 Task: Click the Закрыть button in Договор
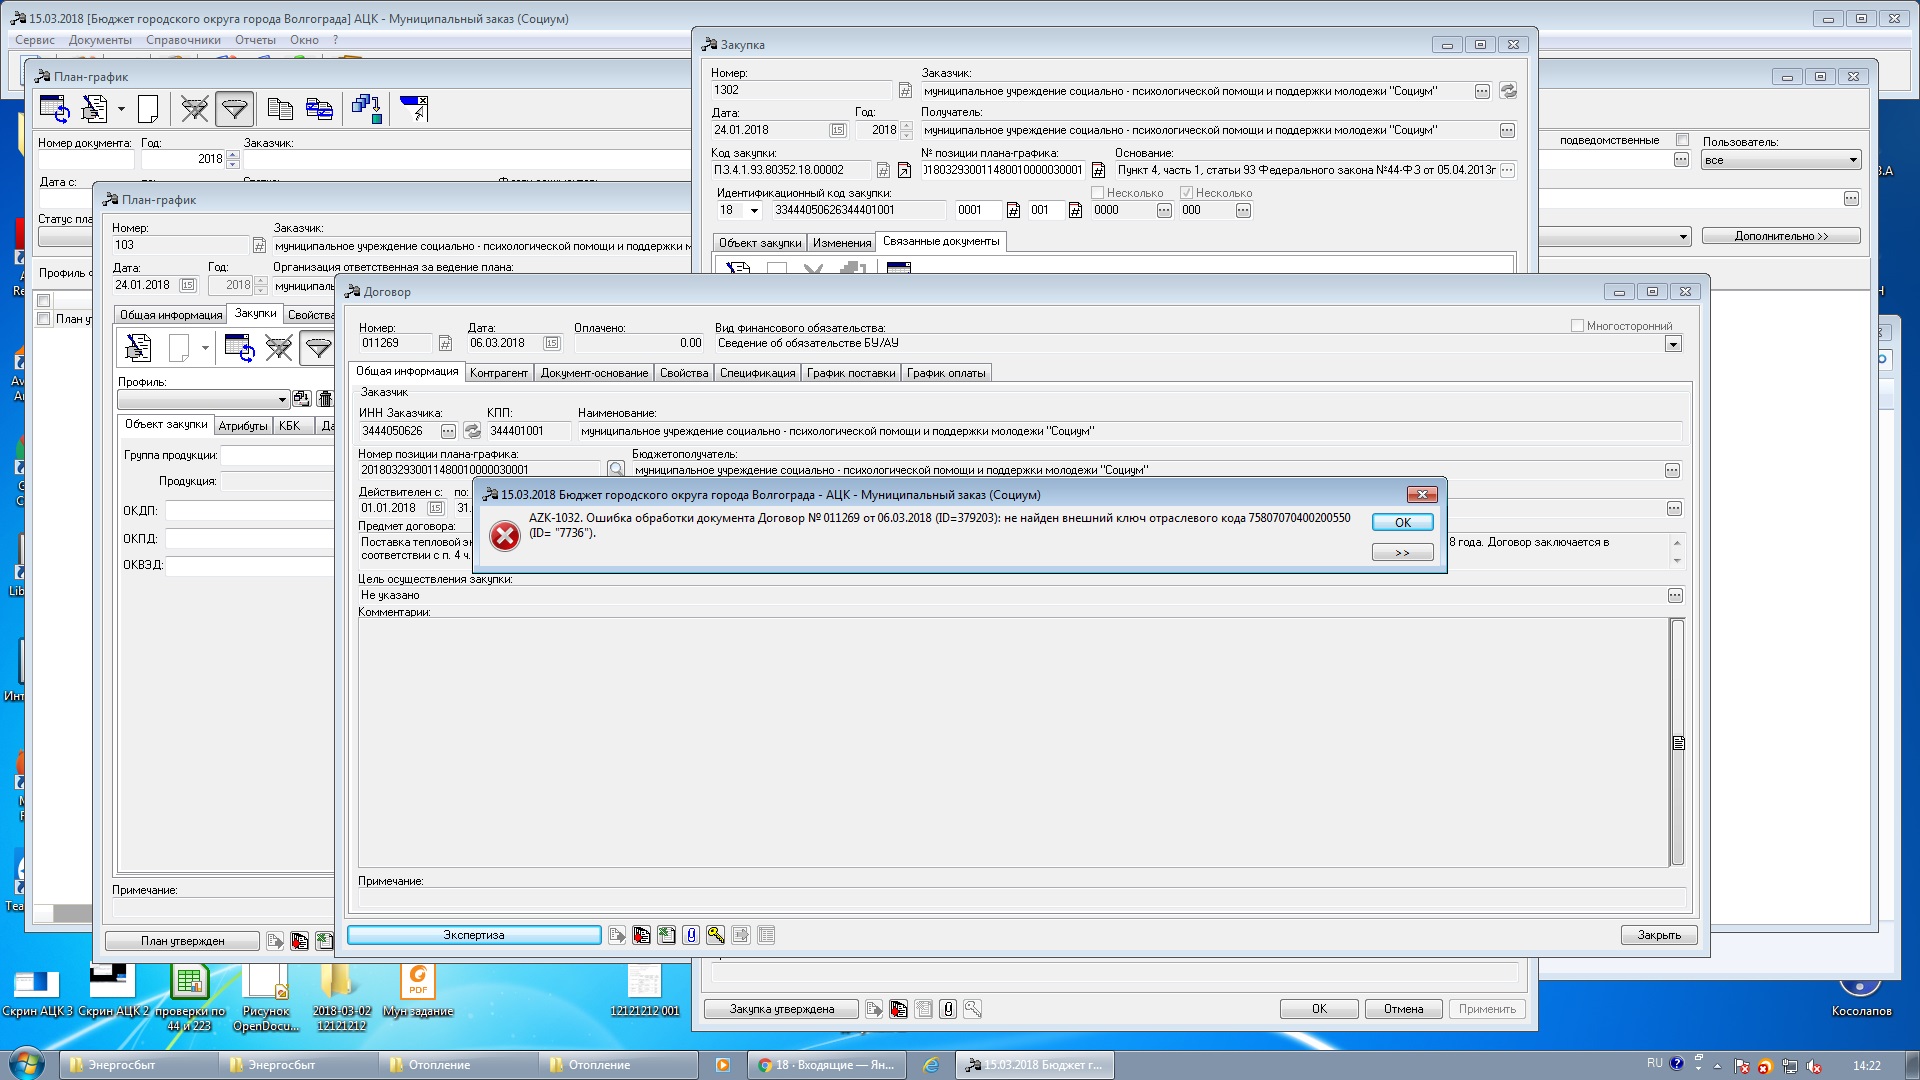[1658, 935]
